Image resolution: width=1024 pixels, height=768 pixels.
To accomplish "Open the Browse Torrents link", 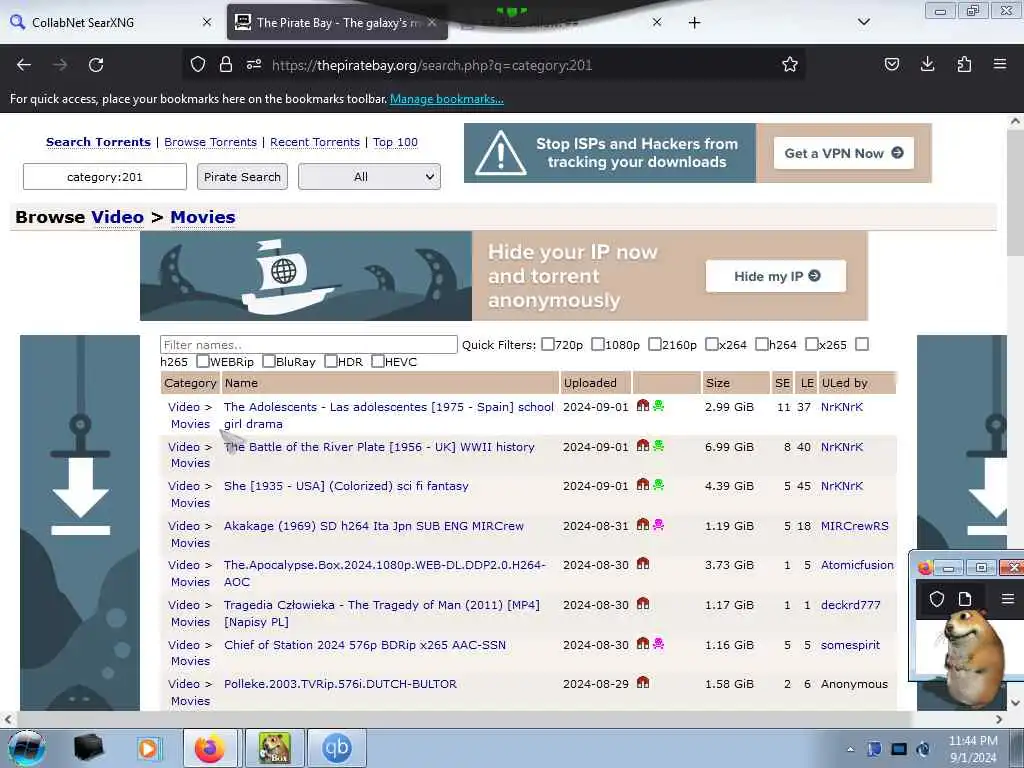I will point(210,142).
